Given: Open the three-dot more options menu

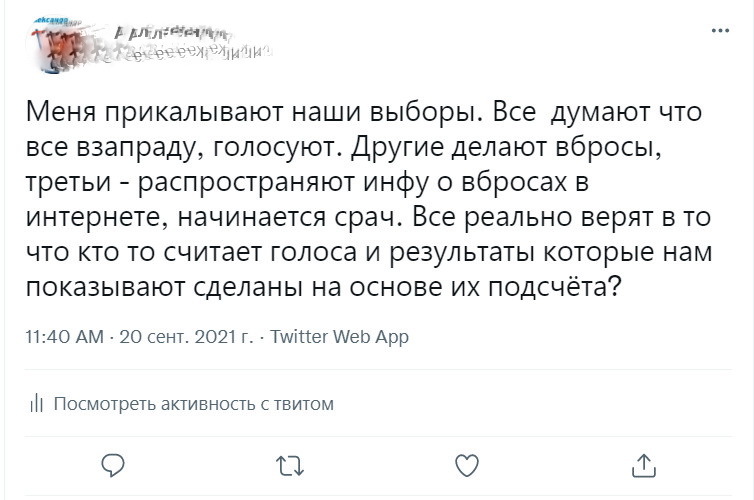Looking at the screenshot, I should (x=720, y=31).
